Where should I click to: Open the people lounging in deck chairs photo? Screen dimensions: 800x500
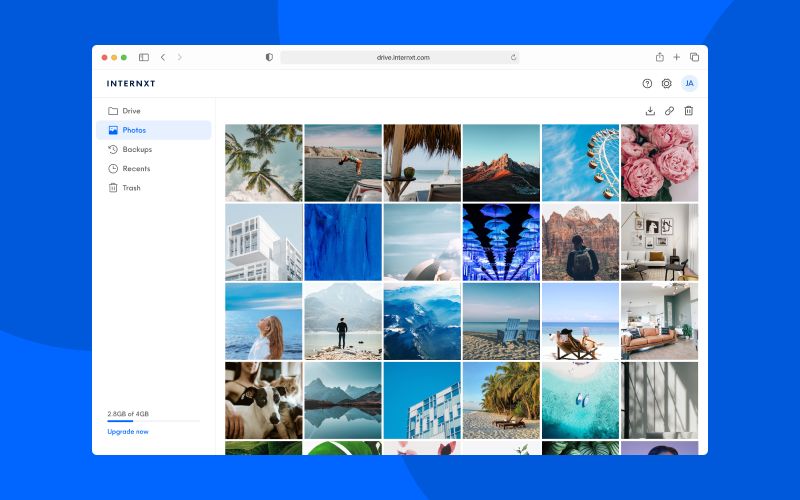click(x=580, y=321)
